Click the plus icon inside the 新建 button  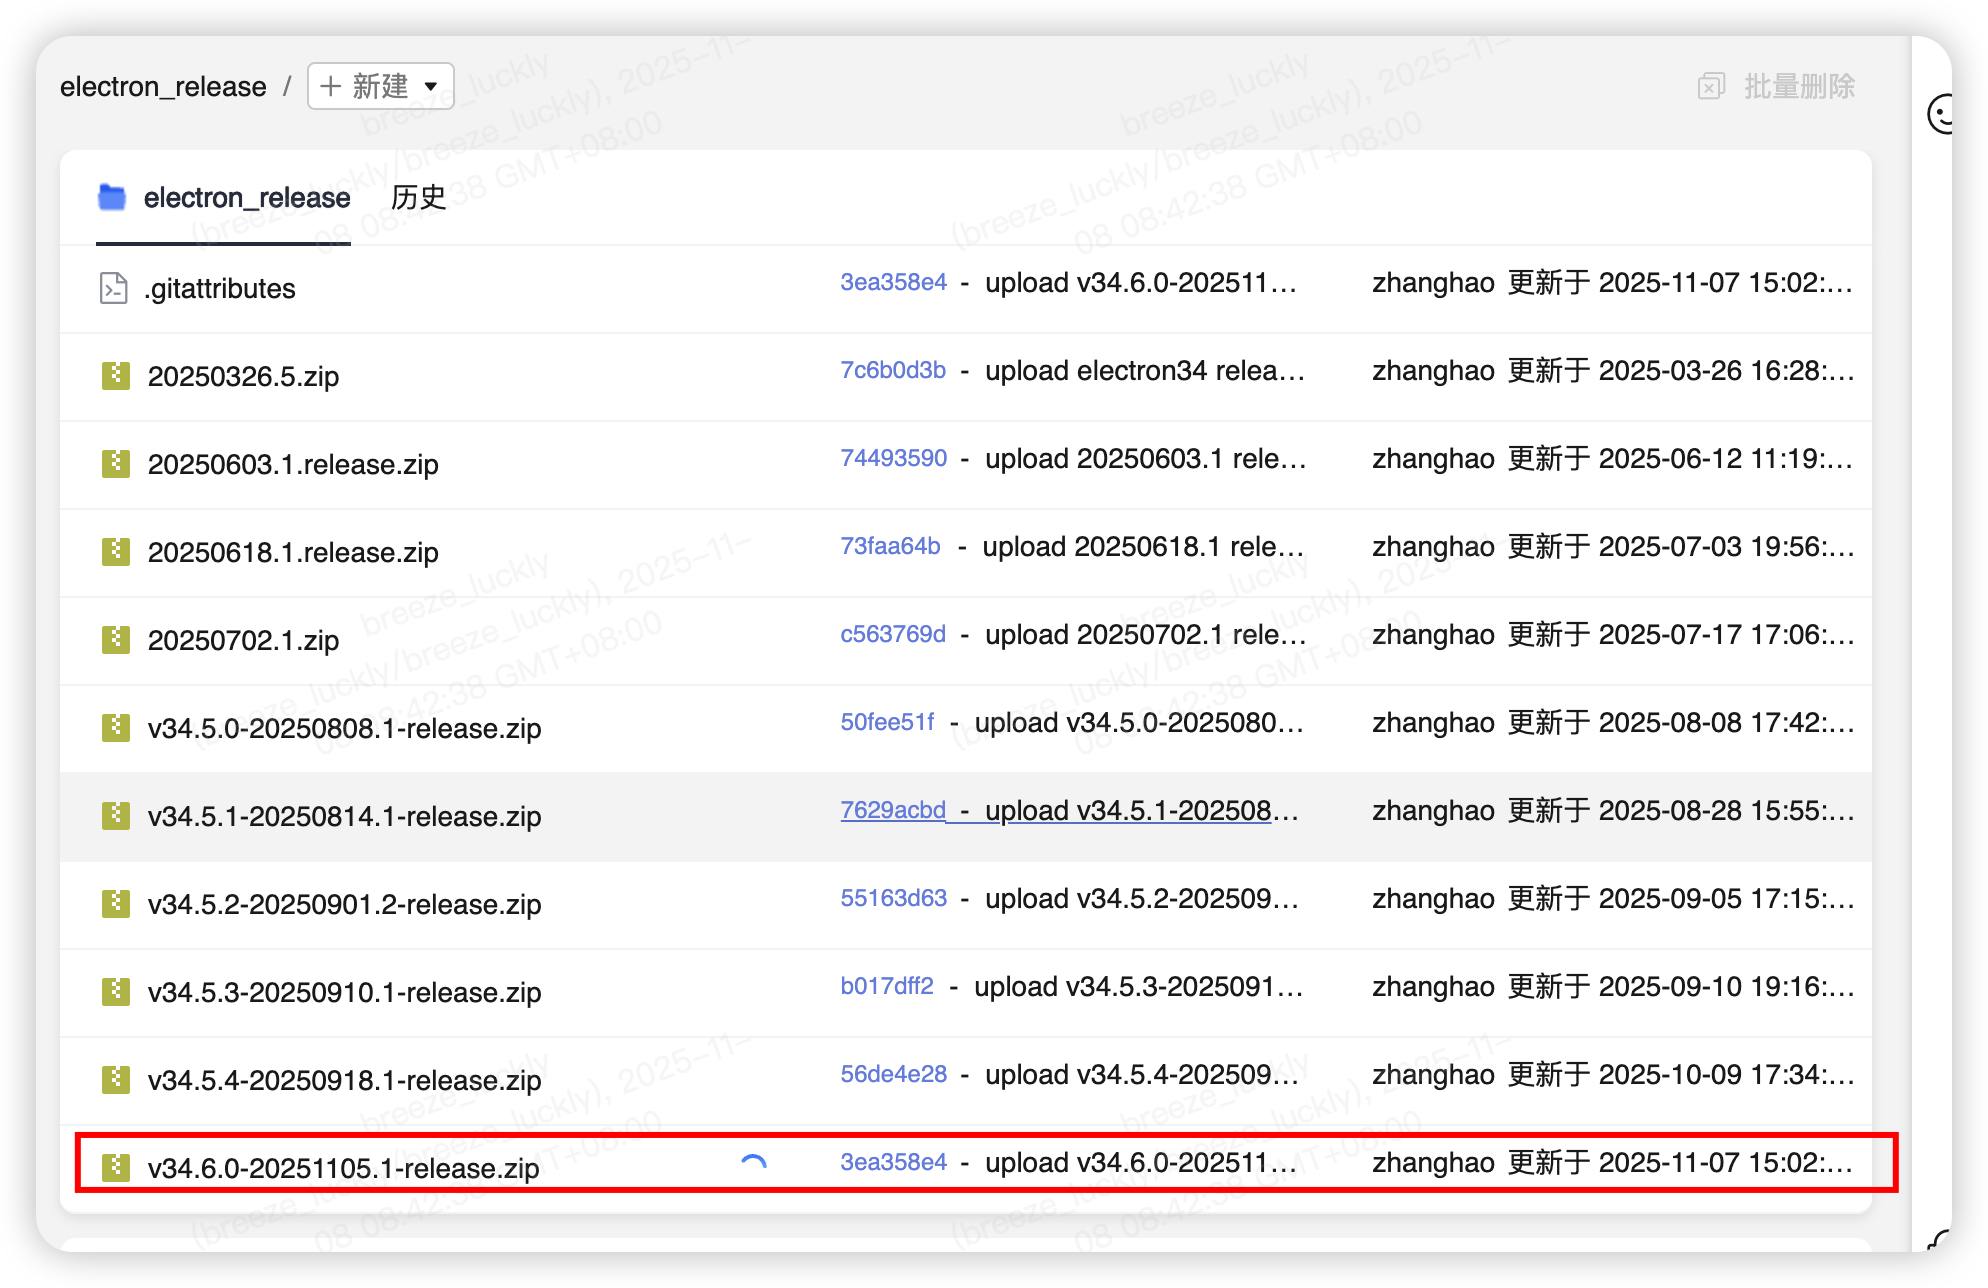tap(332, 86)
